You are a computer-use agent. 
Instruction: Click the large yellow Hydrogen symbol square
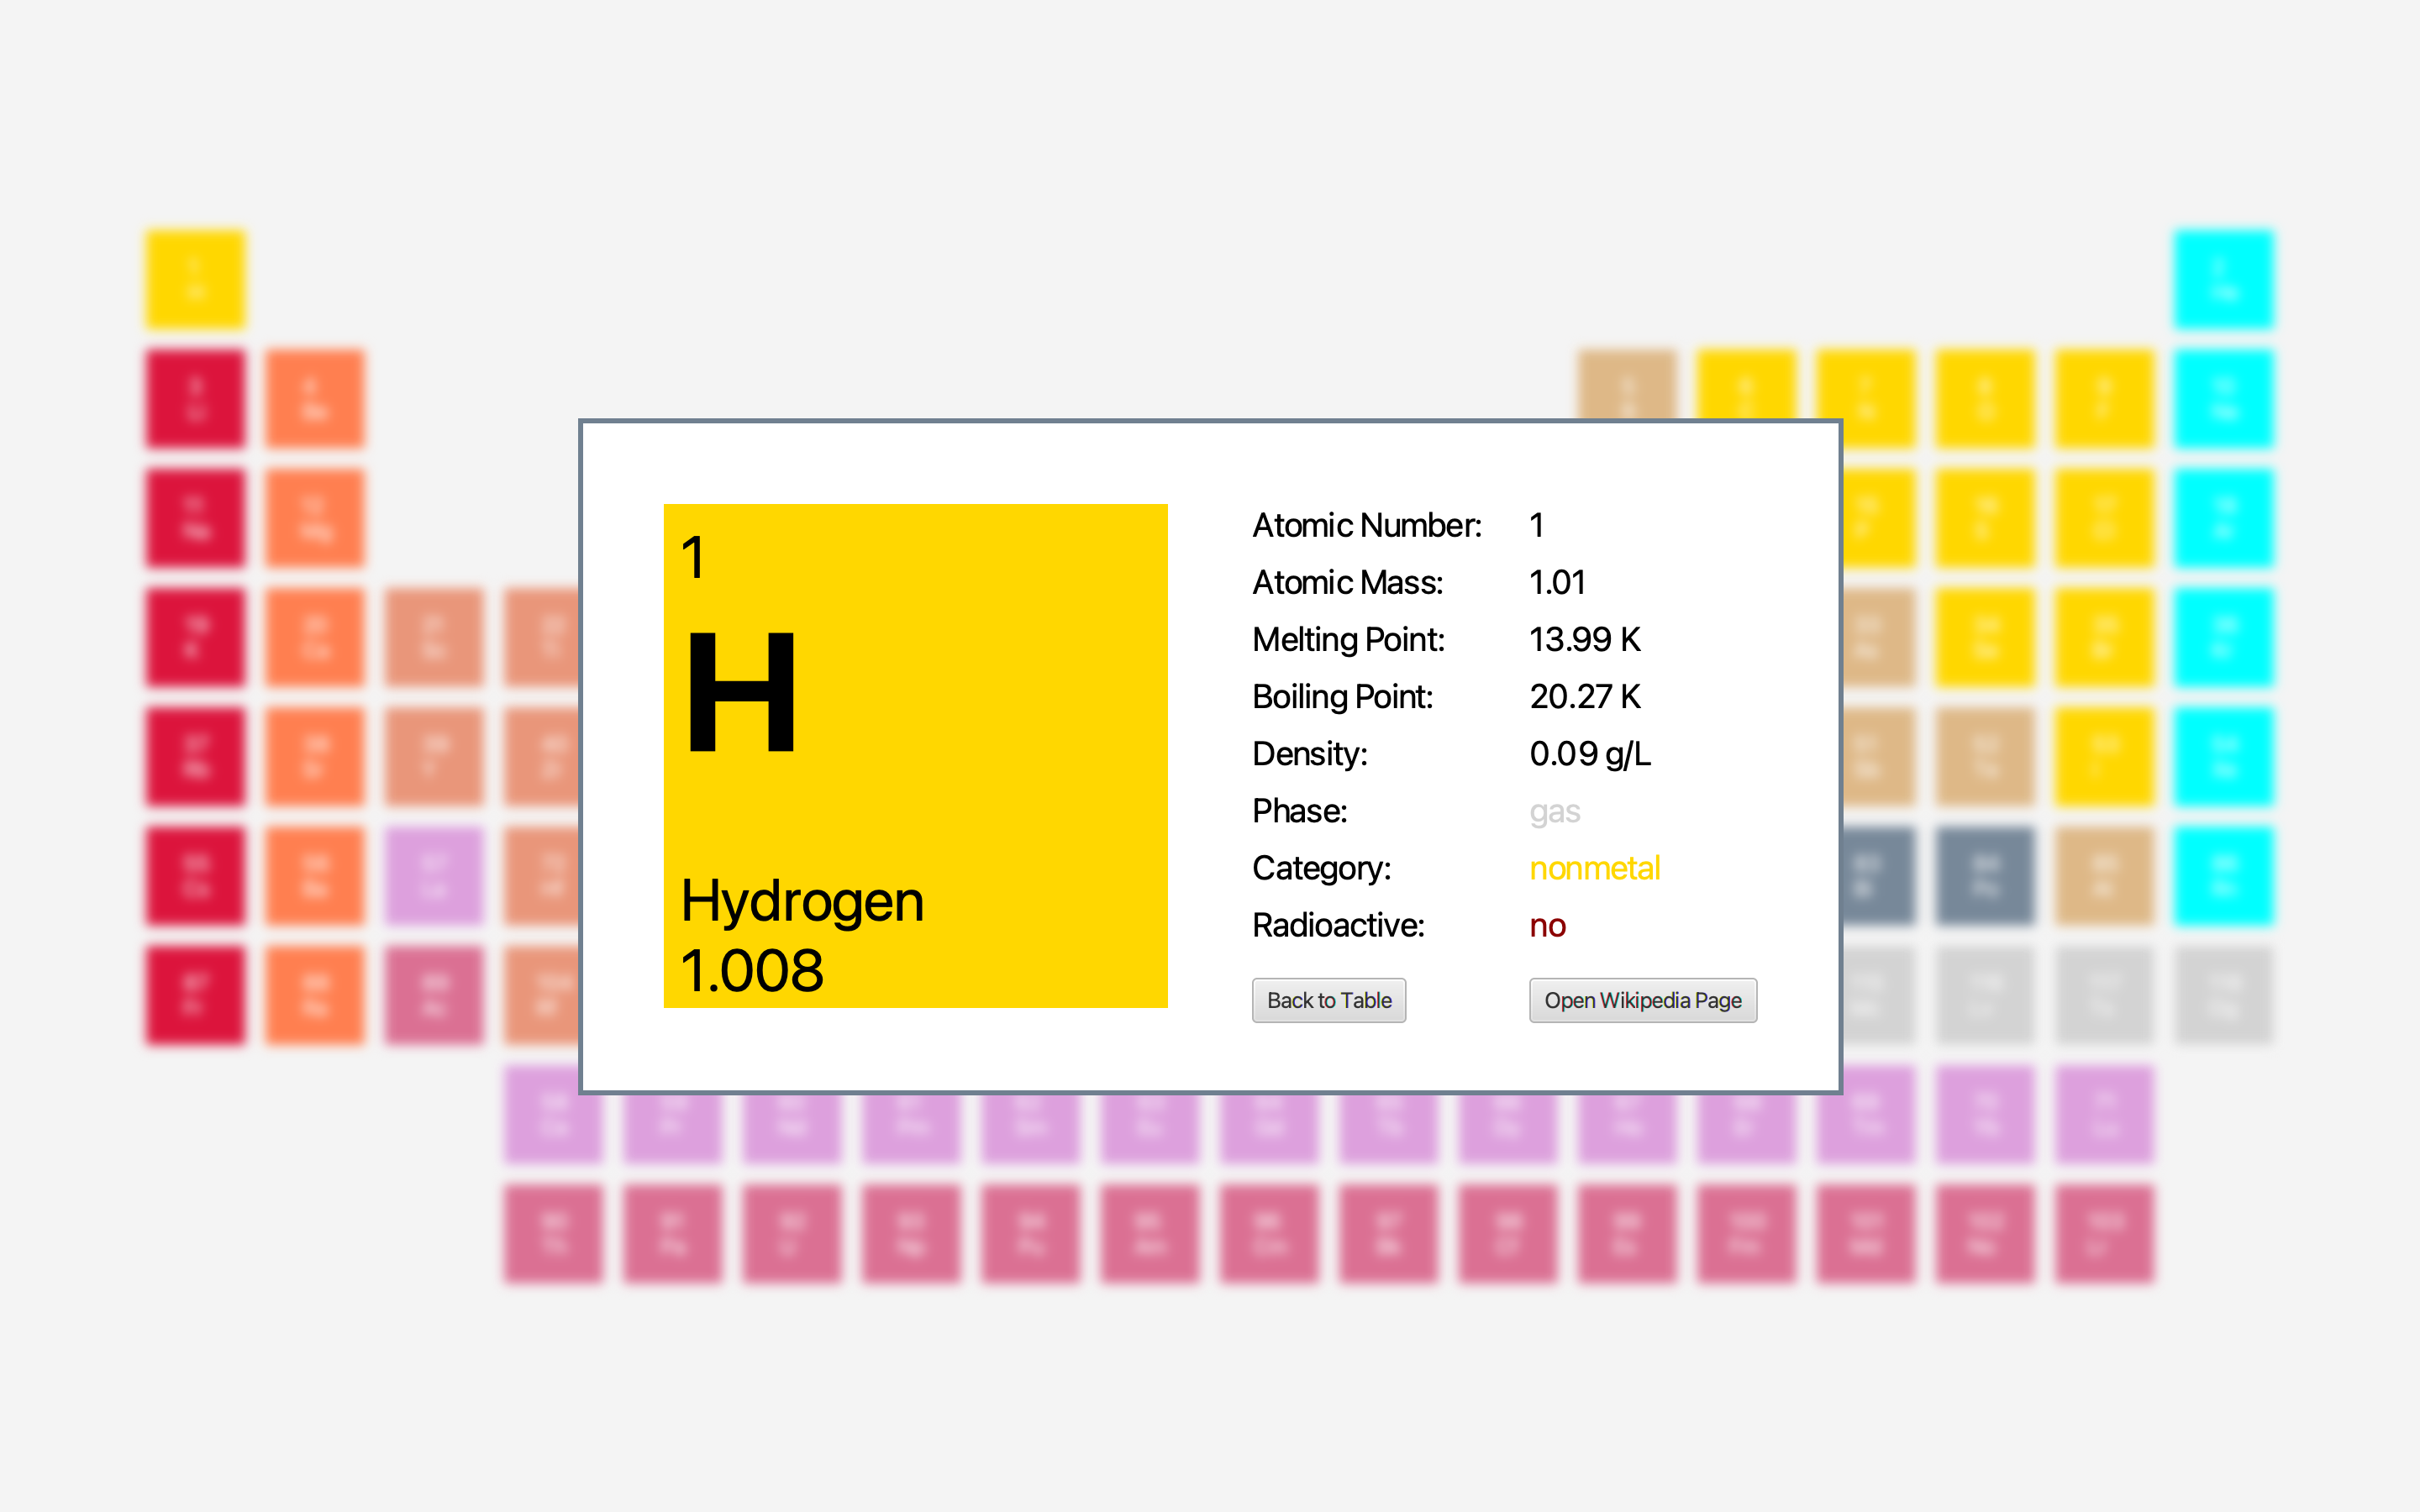915,755
